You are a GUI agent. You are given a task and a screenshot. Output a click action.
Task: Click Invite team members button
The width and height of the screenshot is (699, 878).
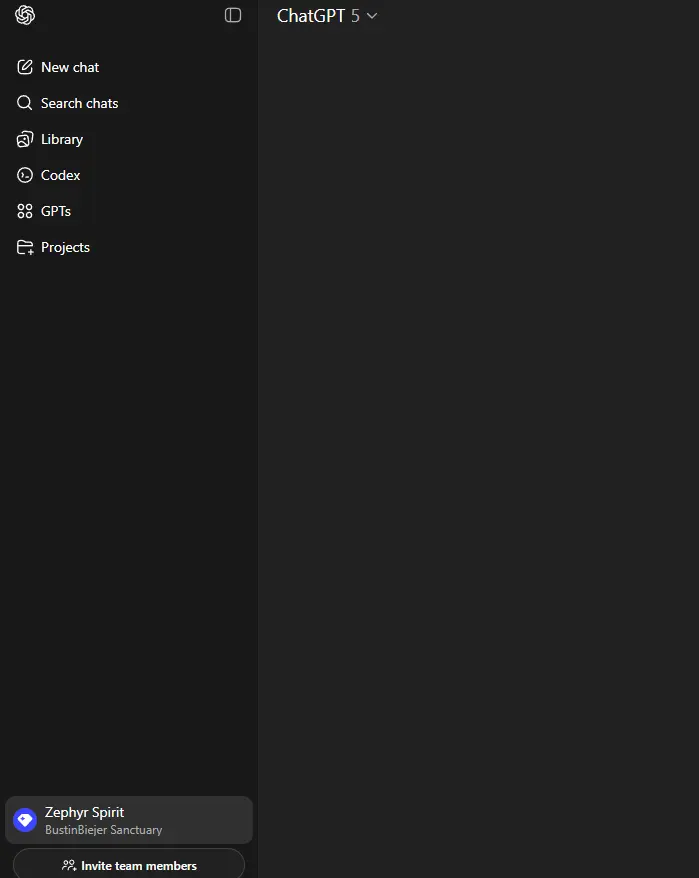tap(129, 864)
